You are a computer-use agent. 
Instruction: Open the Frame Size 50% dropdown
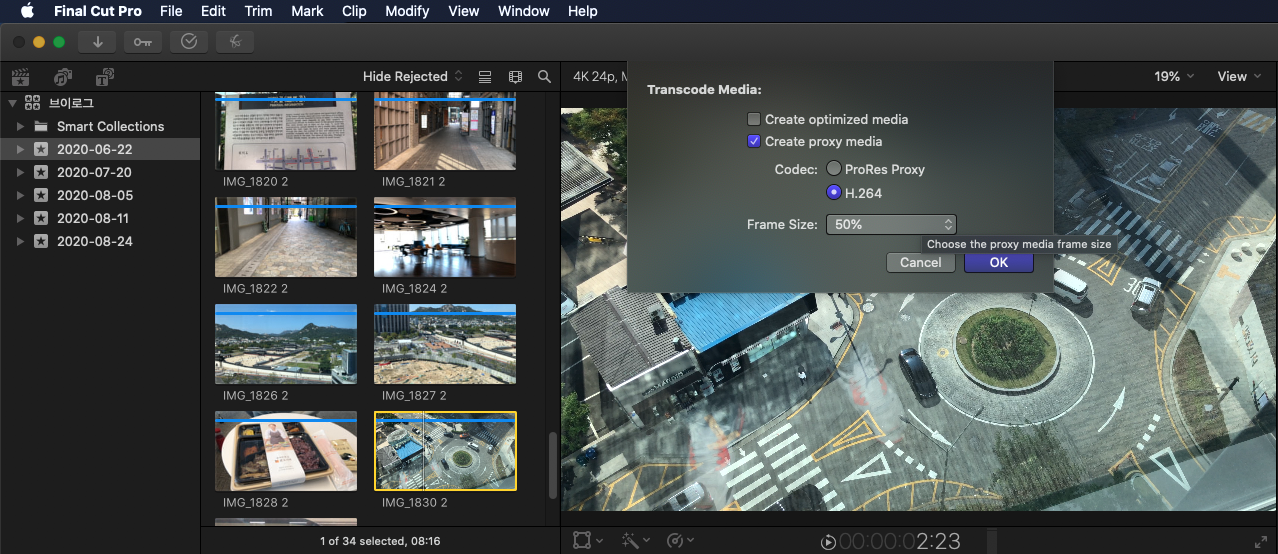point(891,225)
